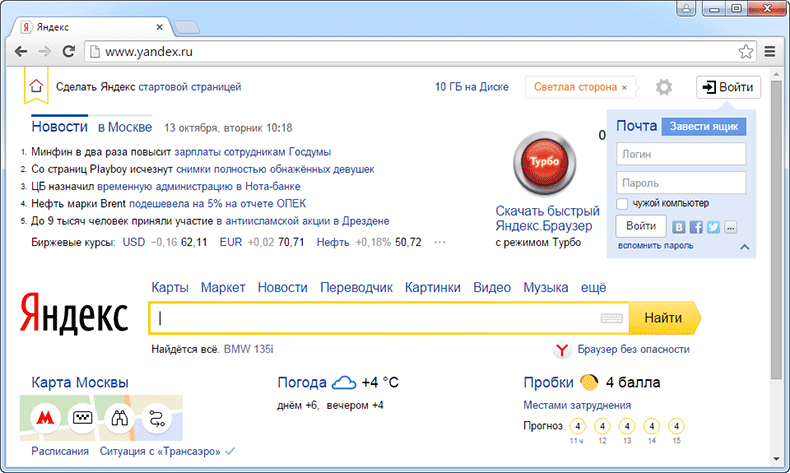
Task: Open the binoculars panorama icon
Action: tap(119, 418)
